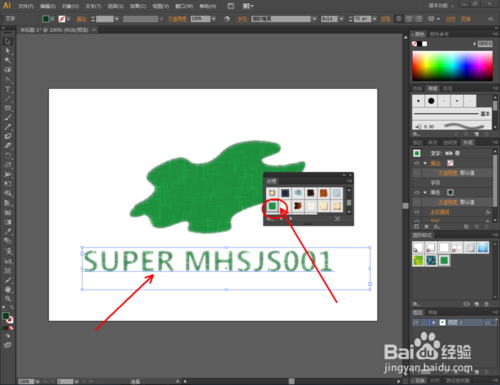Screen dimensions: 500x385
Task: Click the orange opacity link in control bar
Action: pos(177,19)
